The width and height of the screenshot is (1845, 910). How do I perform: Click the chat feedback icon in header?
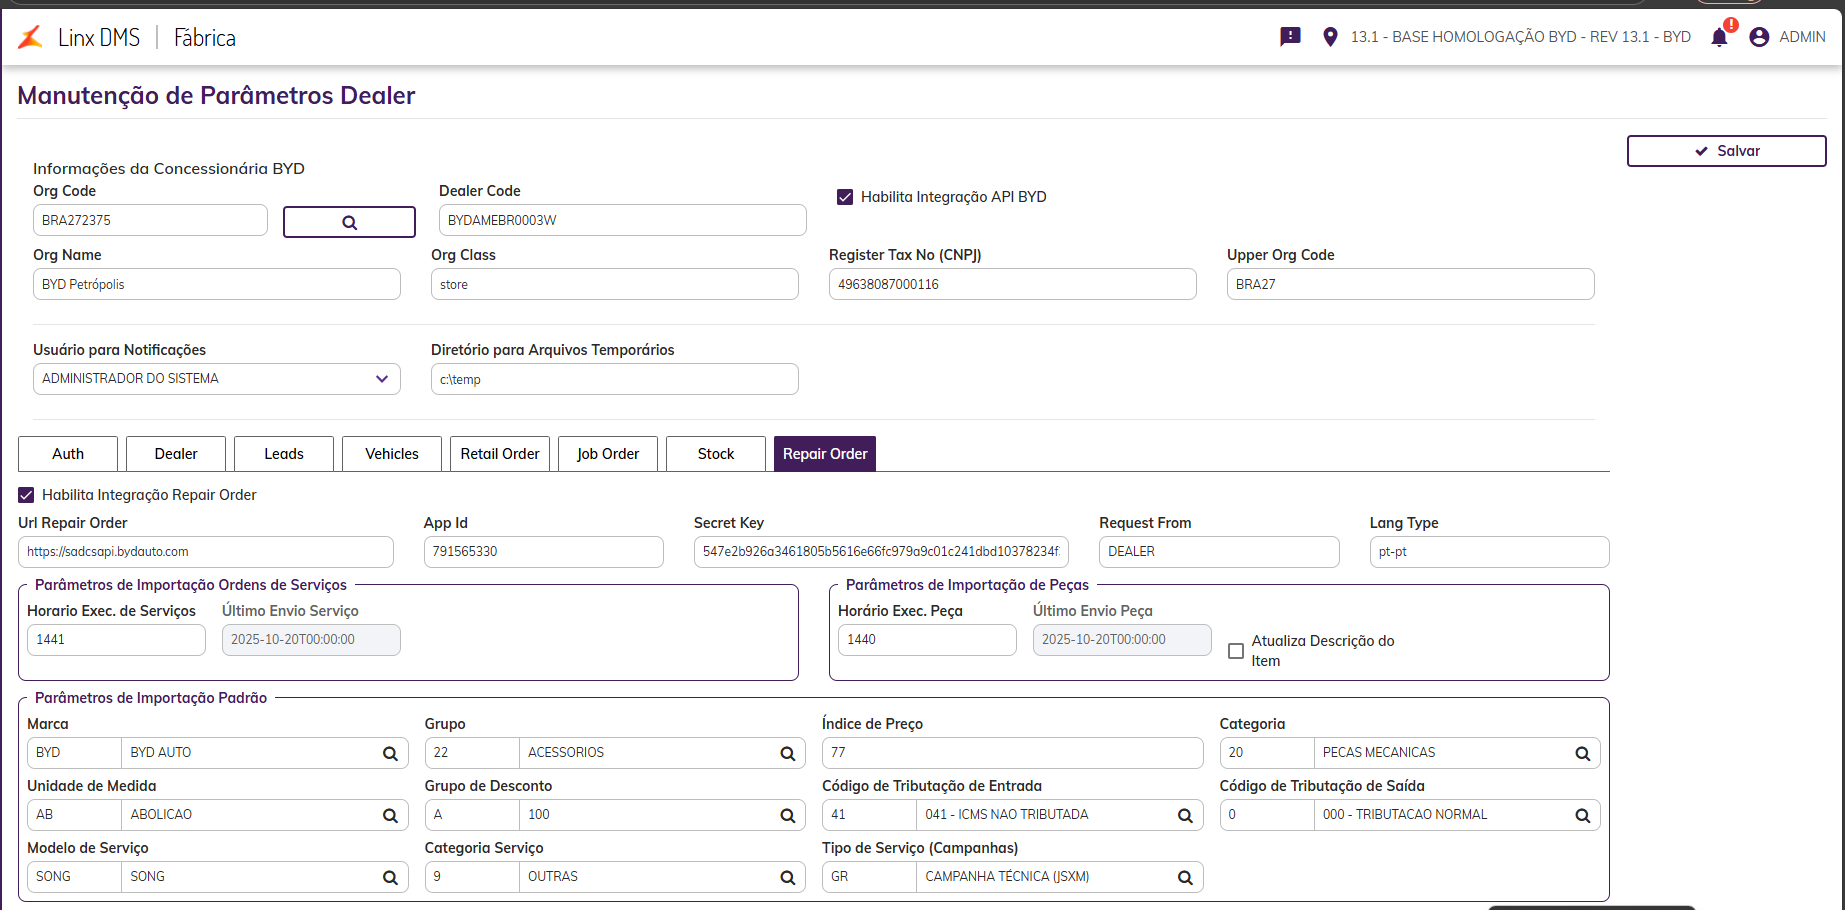(1290, 37)
